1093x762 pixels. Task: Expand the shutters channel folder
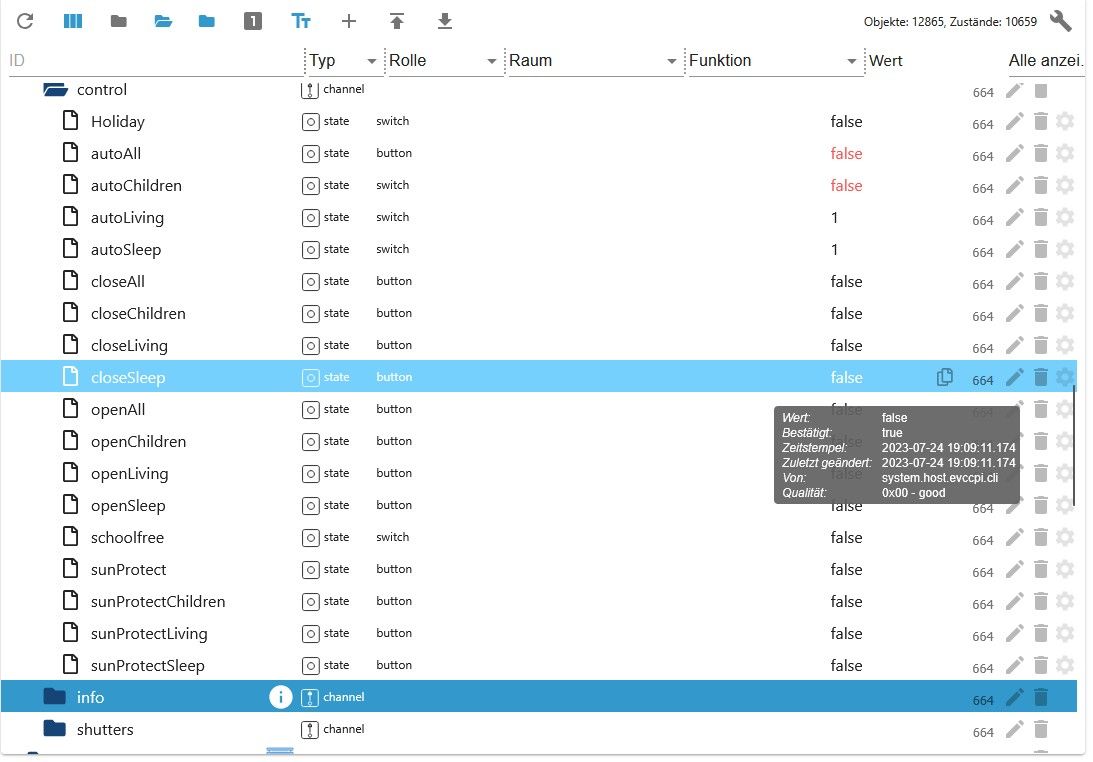pos(54,729)
